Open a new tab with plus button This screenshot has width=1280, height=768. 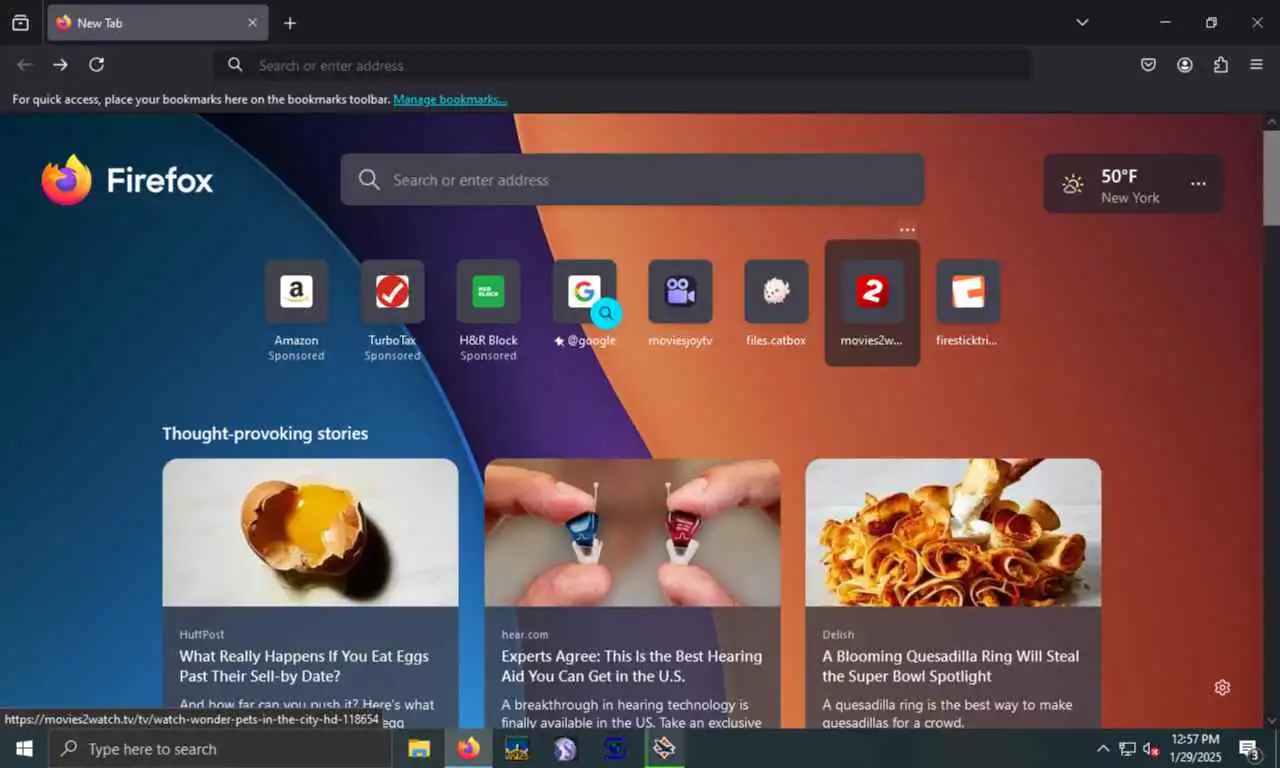tap(290, 23)
